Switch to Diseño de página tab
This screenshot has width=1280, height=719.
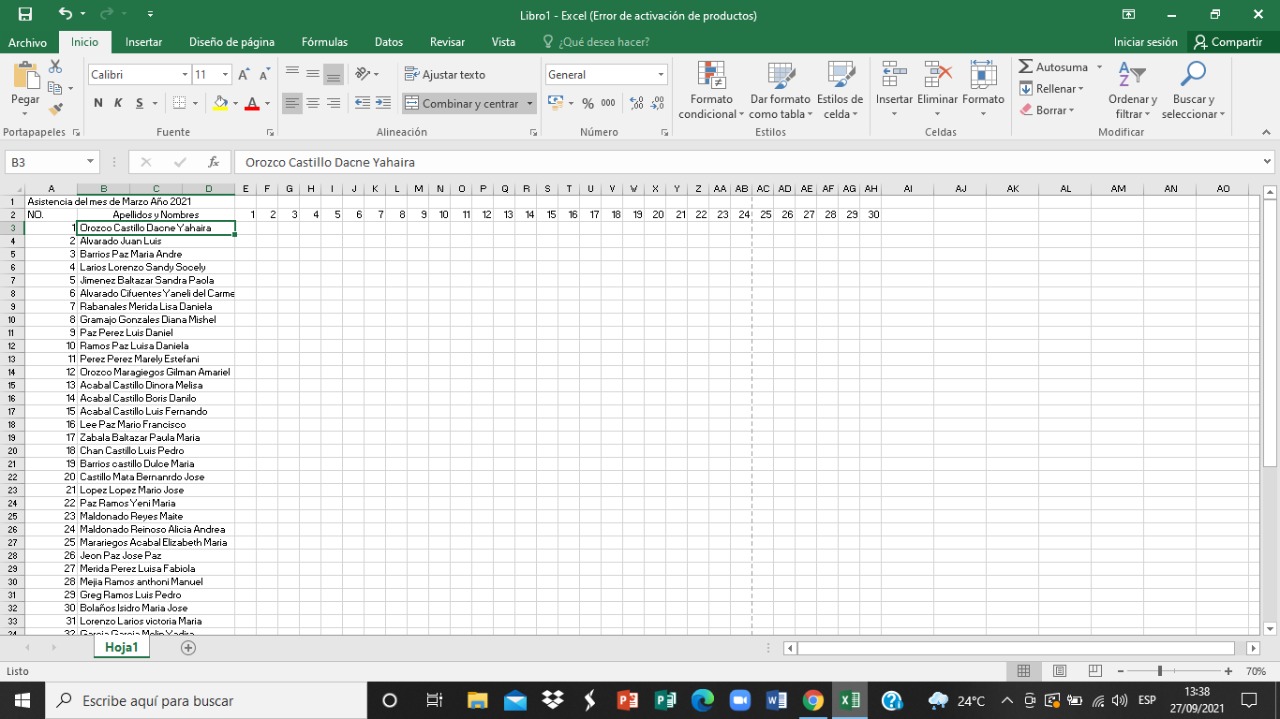pyautogui.click(x=232, y=42)
